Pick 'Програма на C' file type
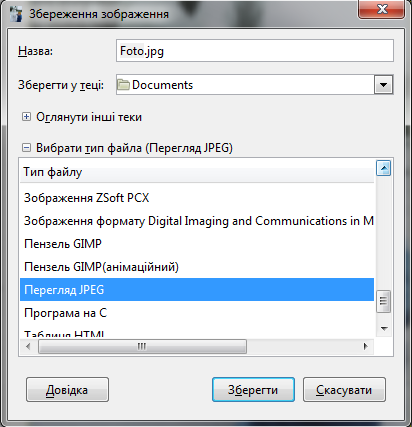Image resolution: width=412 pixels, height=427 pixels. coord(197,313)
